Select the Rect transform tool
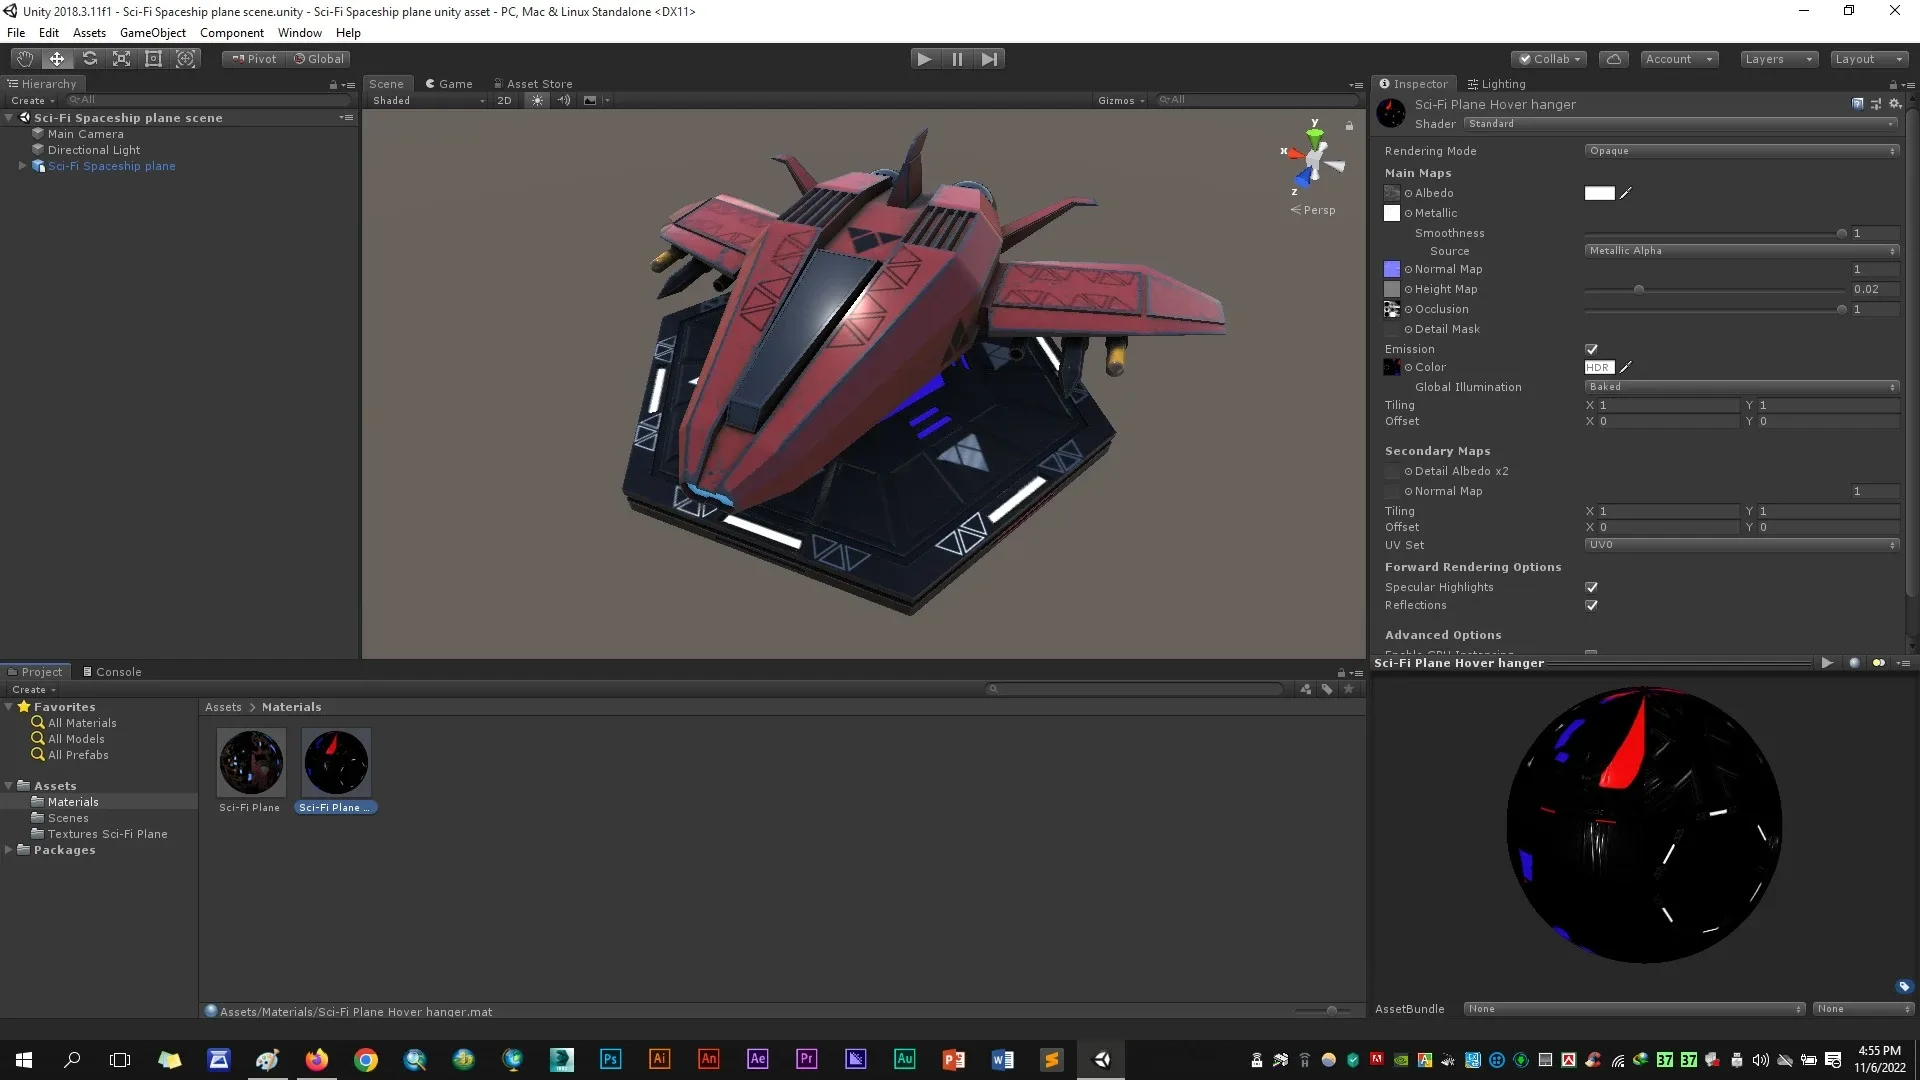The width and height of the screenshot is (1920, 1080). (153, 59)
